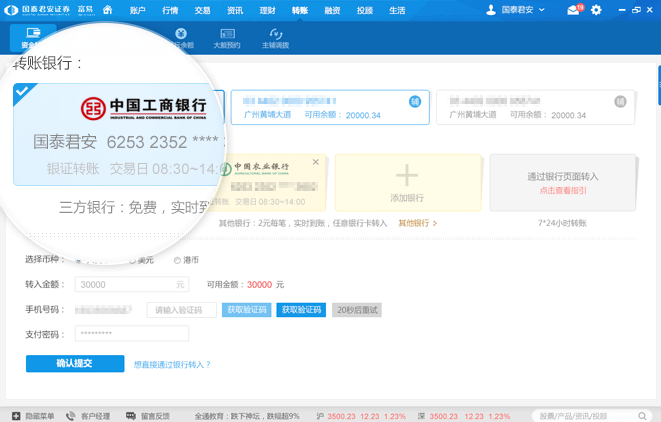Click the 留言反馈 feedback icon
Screen dimensions: 661x422
click(x=133, y=415)
